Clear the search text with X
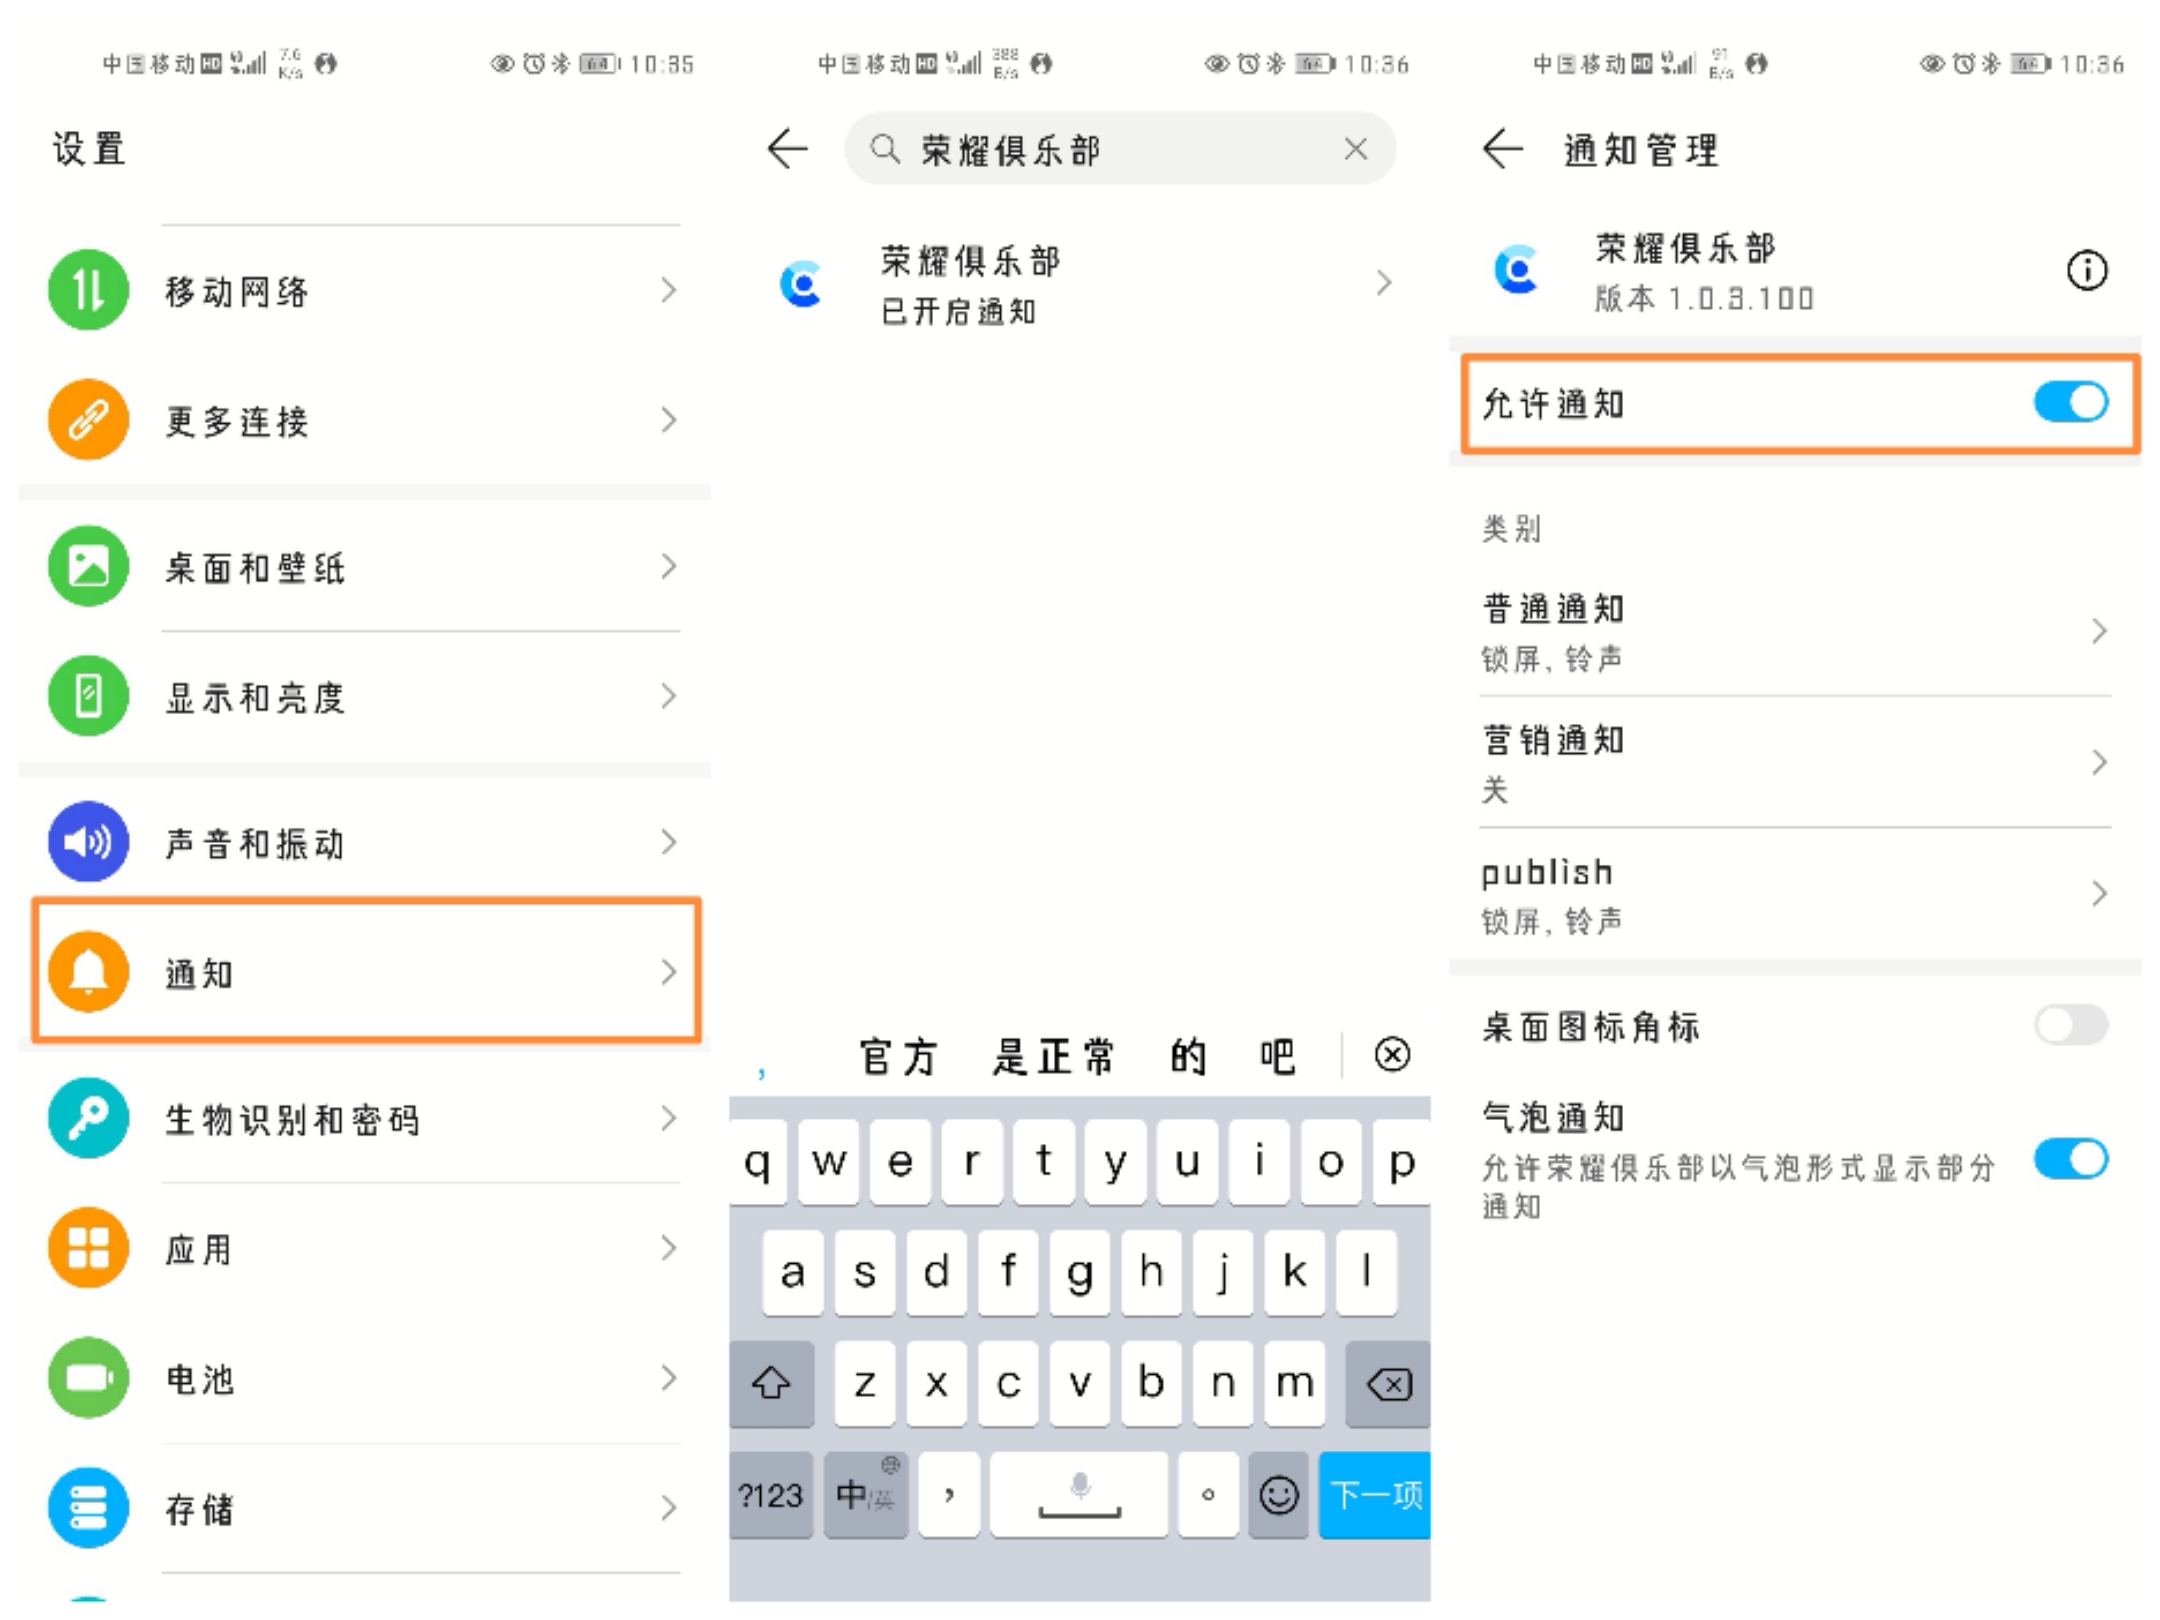This screenshot has height=1620, width=2160. [x=1356, y=149]
